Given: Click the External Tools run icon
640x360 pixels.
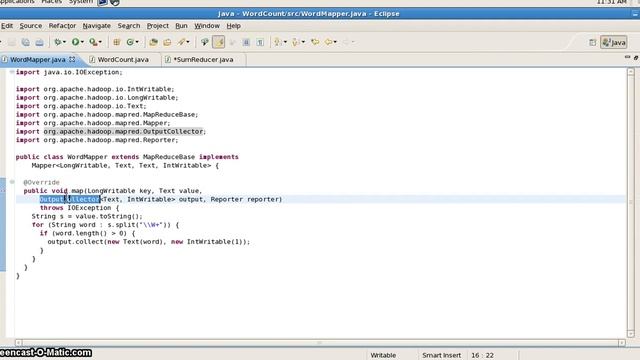Looking at the screenshot, I should click(x=93, y=42).
